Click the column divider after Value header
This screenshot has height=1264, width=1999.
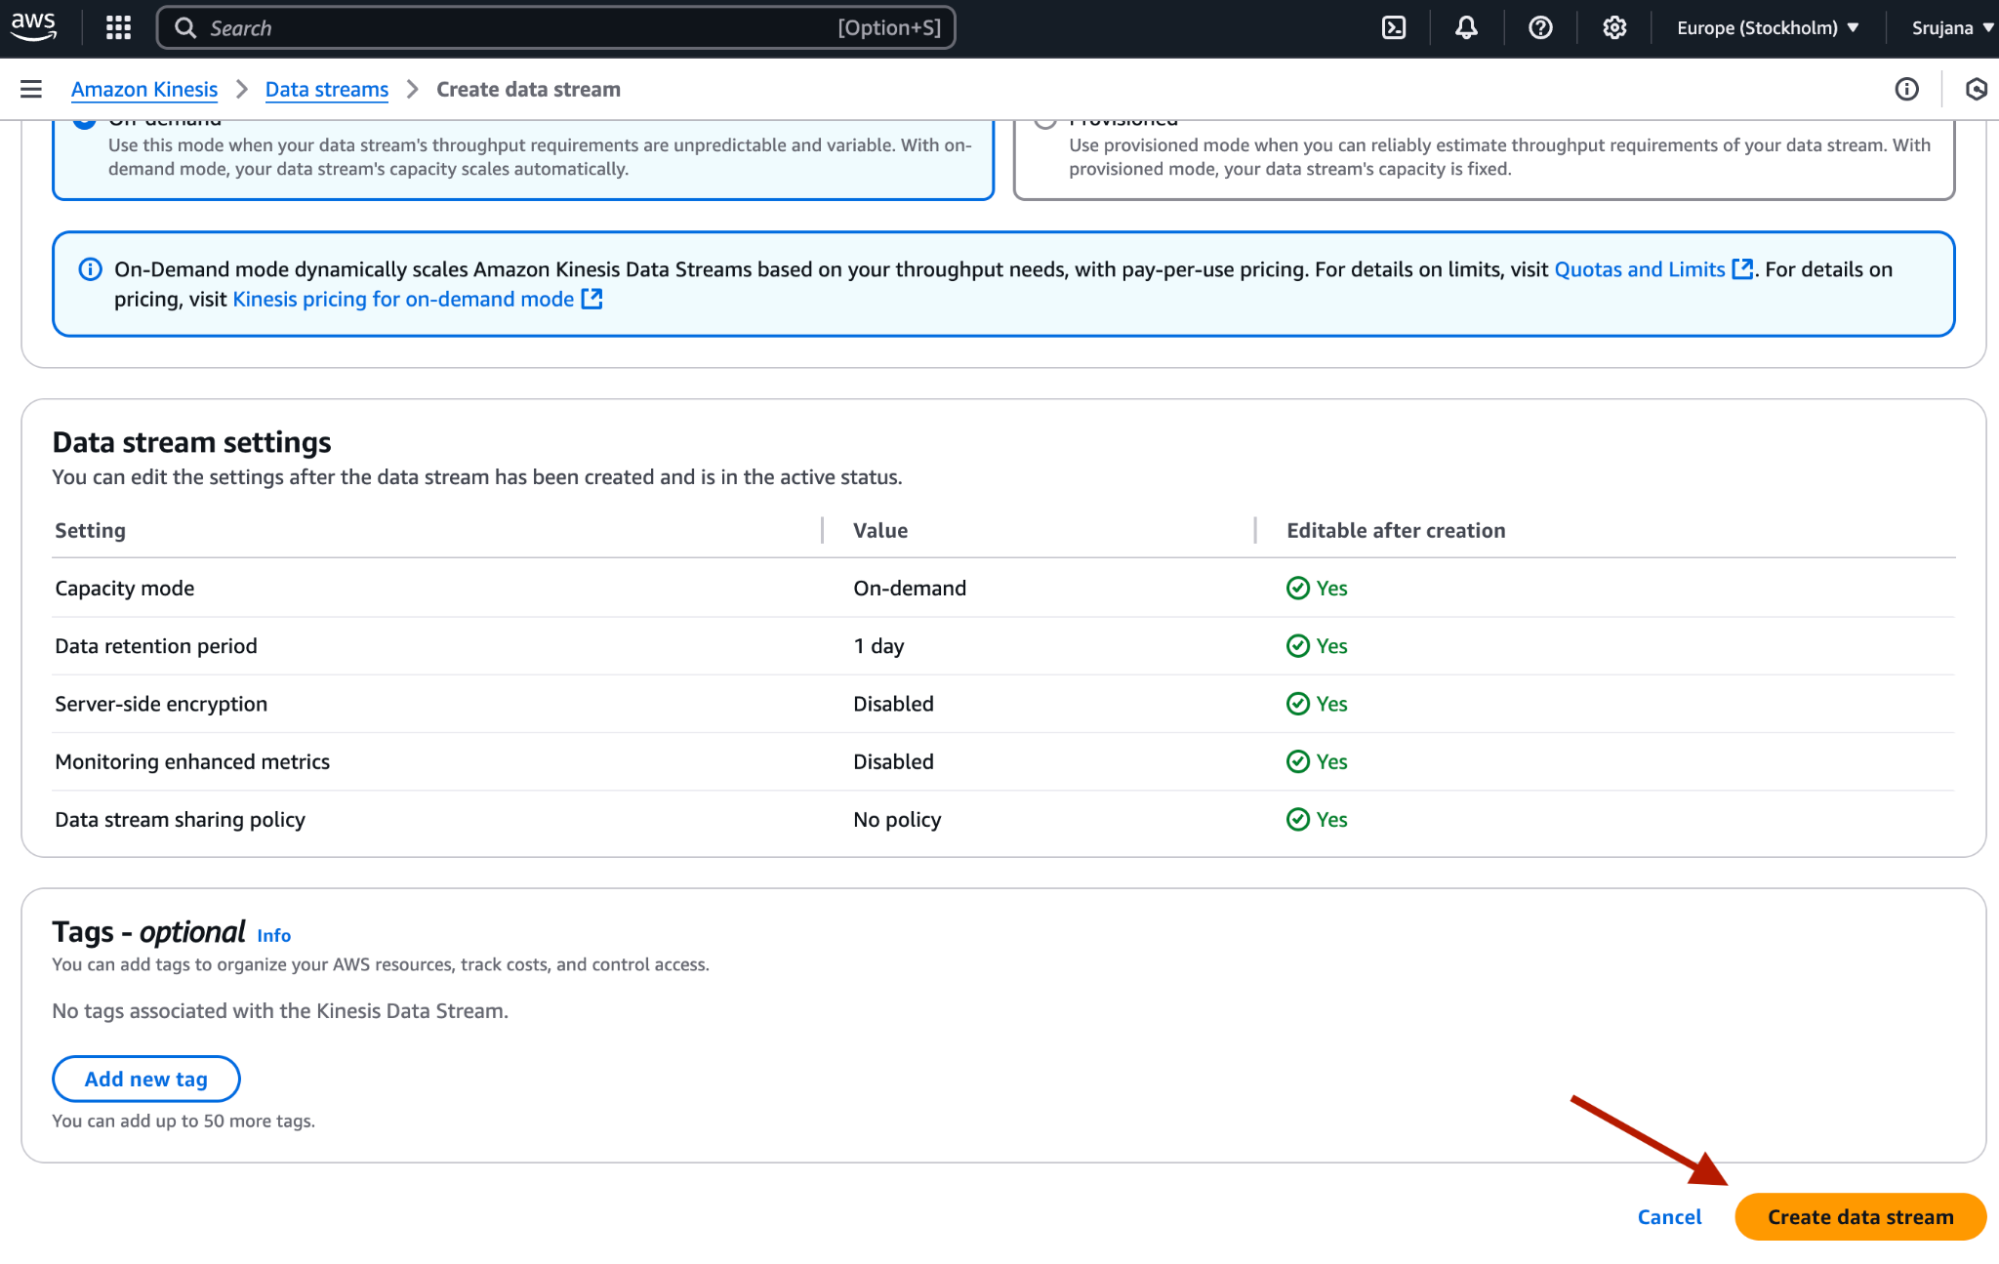coord(1254,530)
